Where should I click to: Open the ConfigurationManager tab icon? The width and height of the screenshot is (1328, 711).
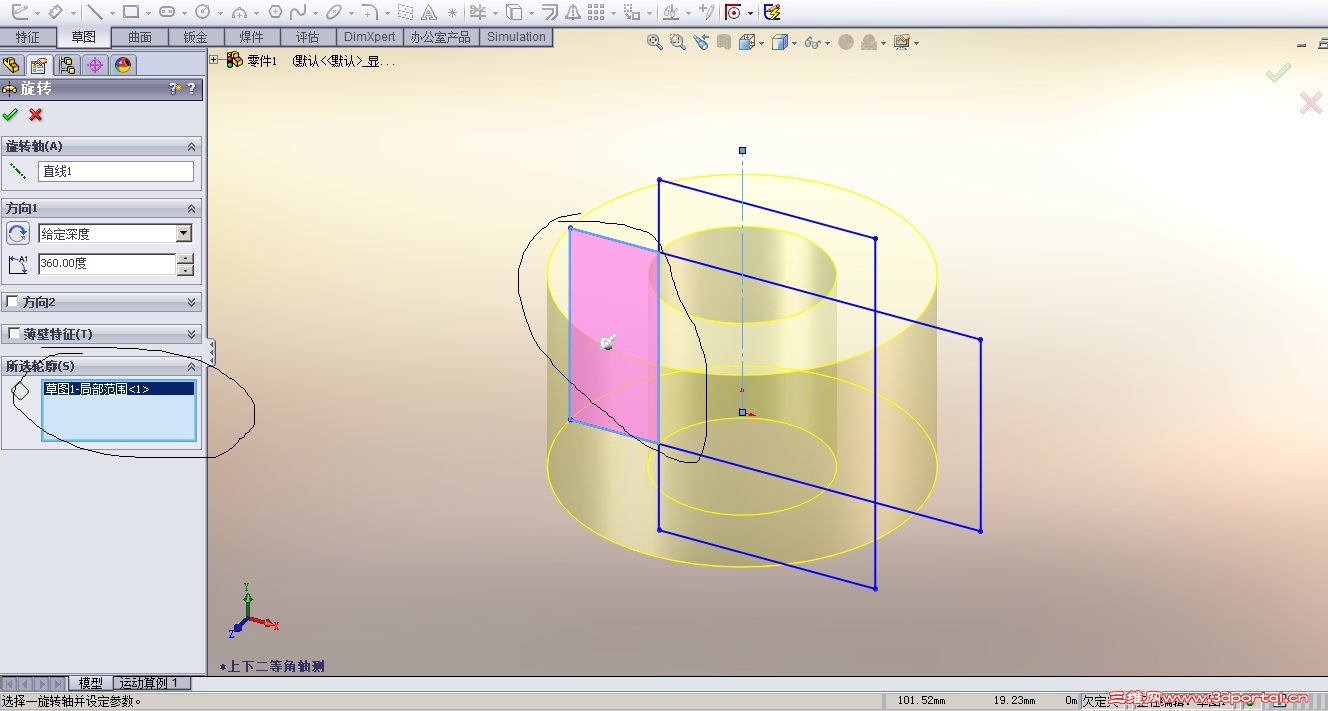(67, 65)
